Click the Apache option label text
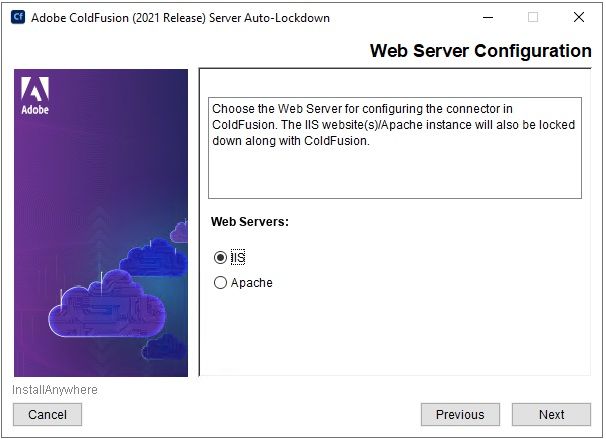 (x=252, y=283)
